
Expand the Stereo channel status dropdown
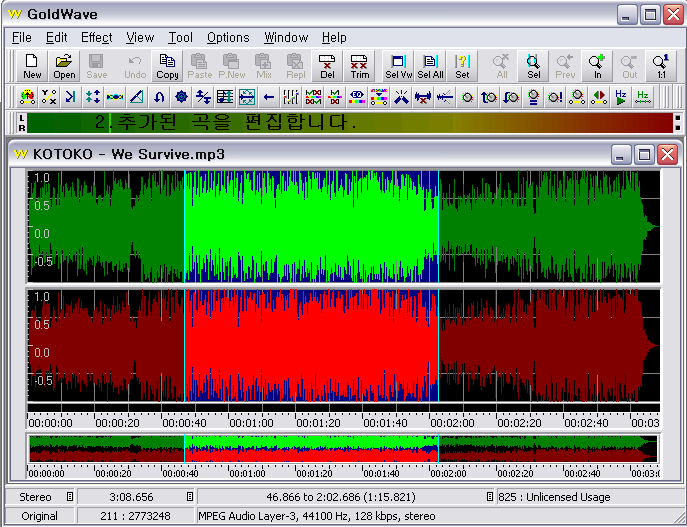tap(69, 497)
